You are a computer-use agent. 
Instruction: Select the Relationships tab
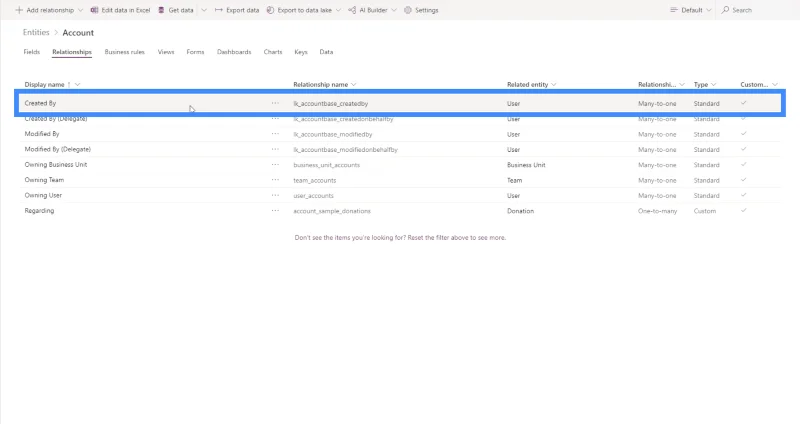click(72, 52)
